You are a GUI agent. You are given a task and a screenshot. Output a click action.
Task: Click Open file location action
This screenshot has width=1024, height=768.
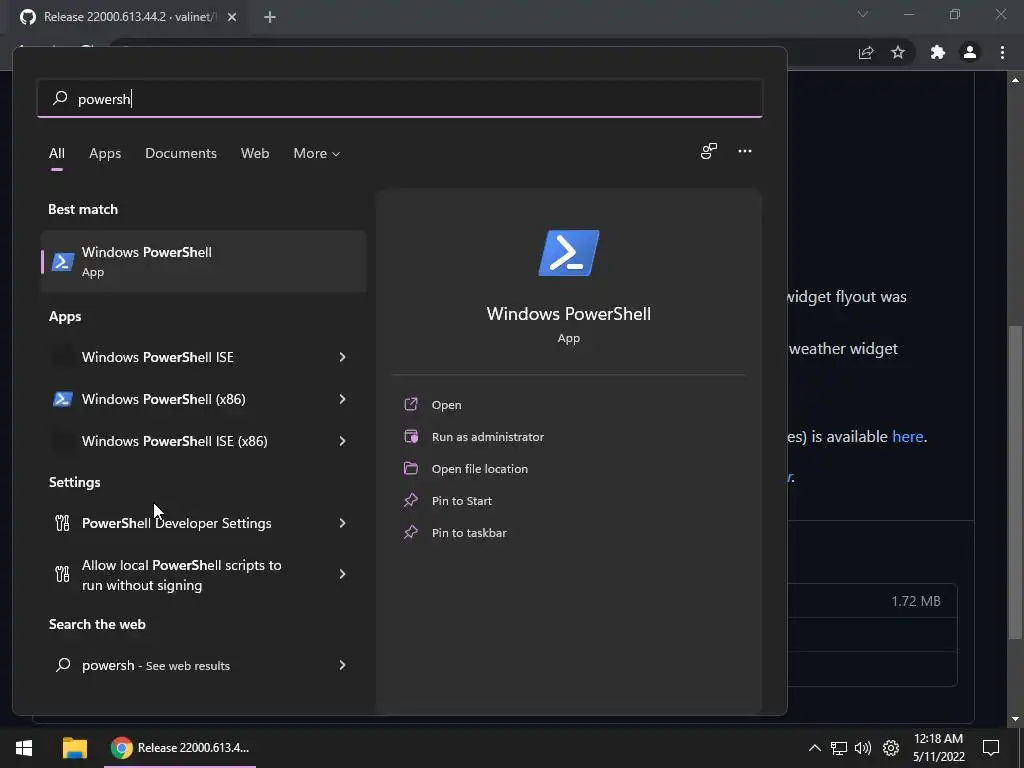(x=480, y=469)
